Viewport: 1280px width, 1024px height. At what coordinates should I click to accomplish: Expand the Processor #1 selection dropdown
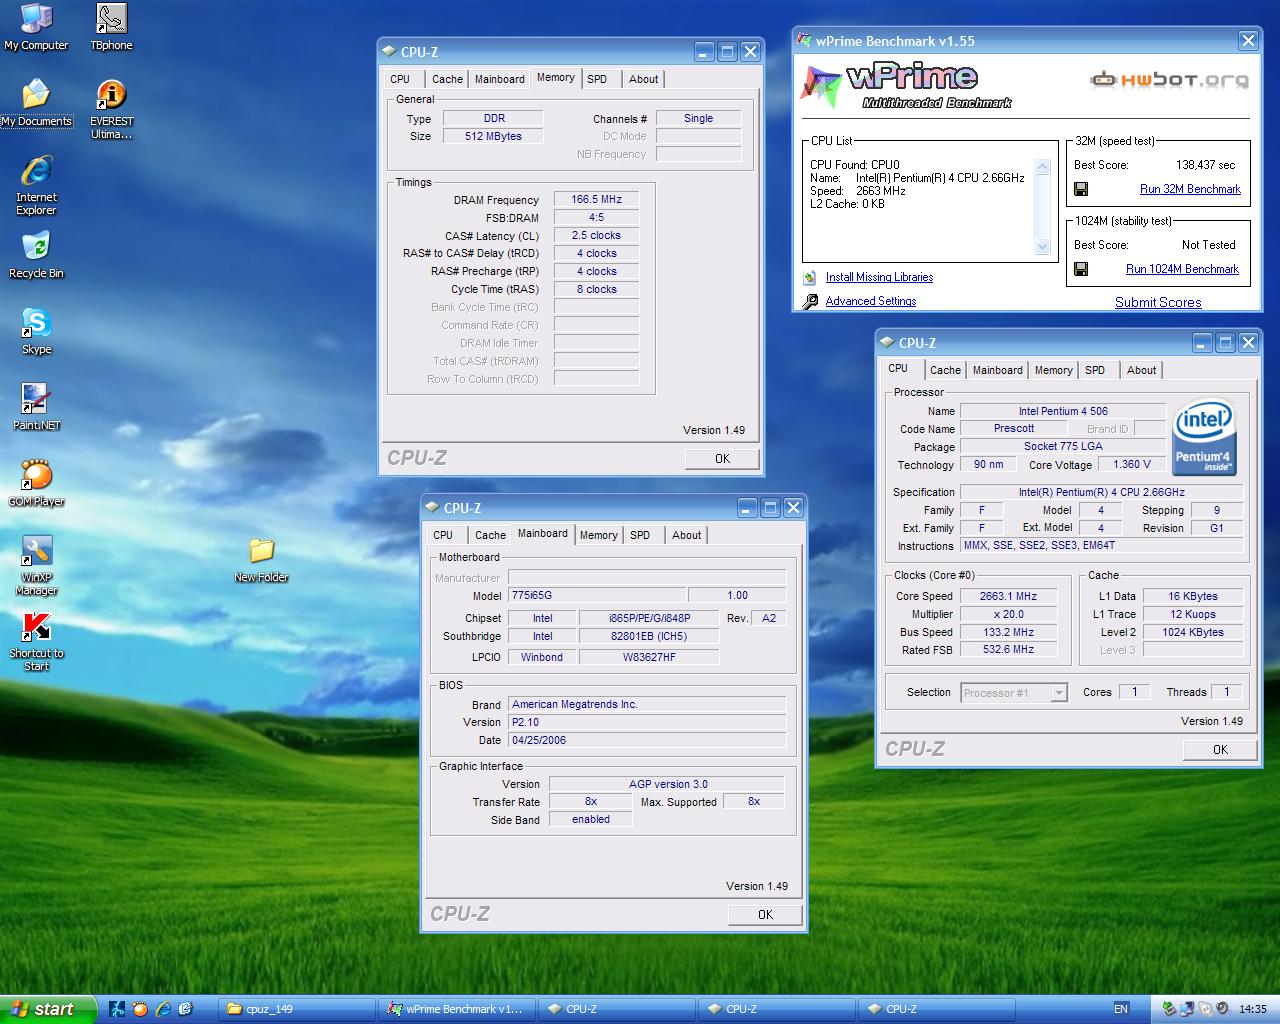point(1059,693)
